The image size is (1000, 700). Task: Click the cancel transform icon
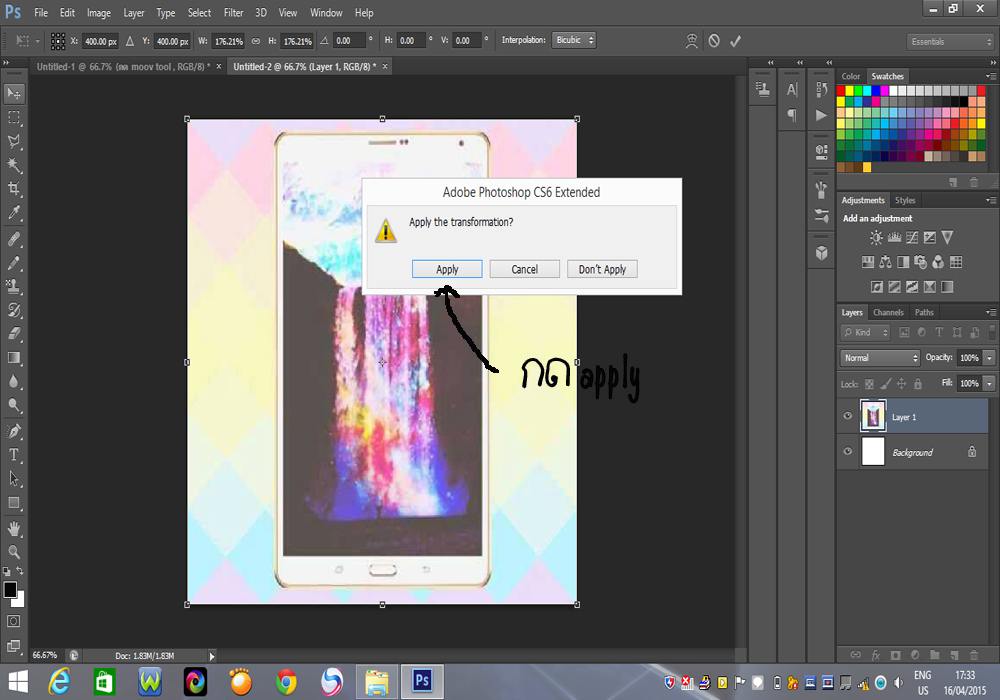tap(714, 41)
